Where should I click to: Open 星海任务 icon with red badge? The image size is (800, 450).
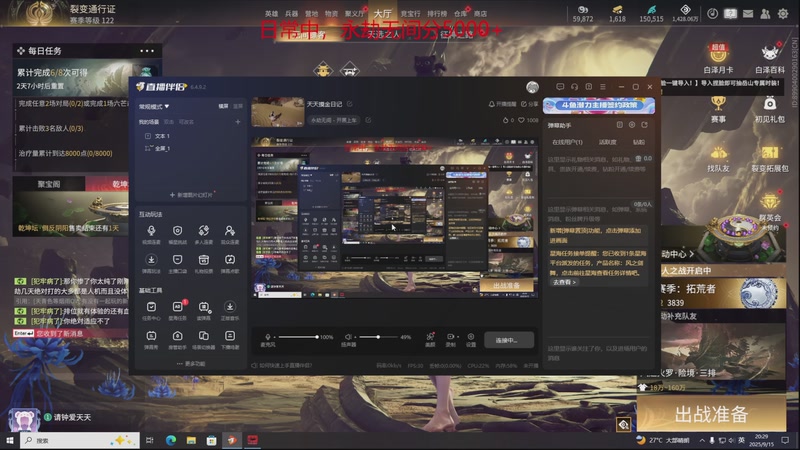point(178,307)
